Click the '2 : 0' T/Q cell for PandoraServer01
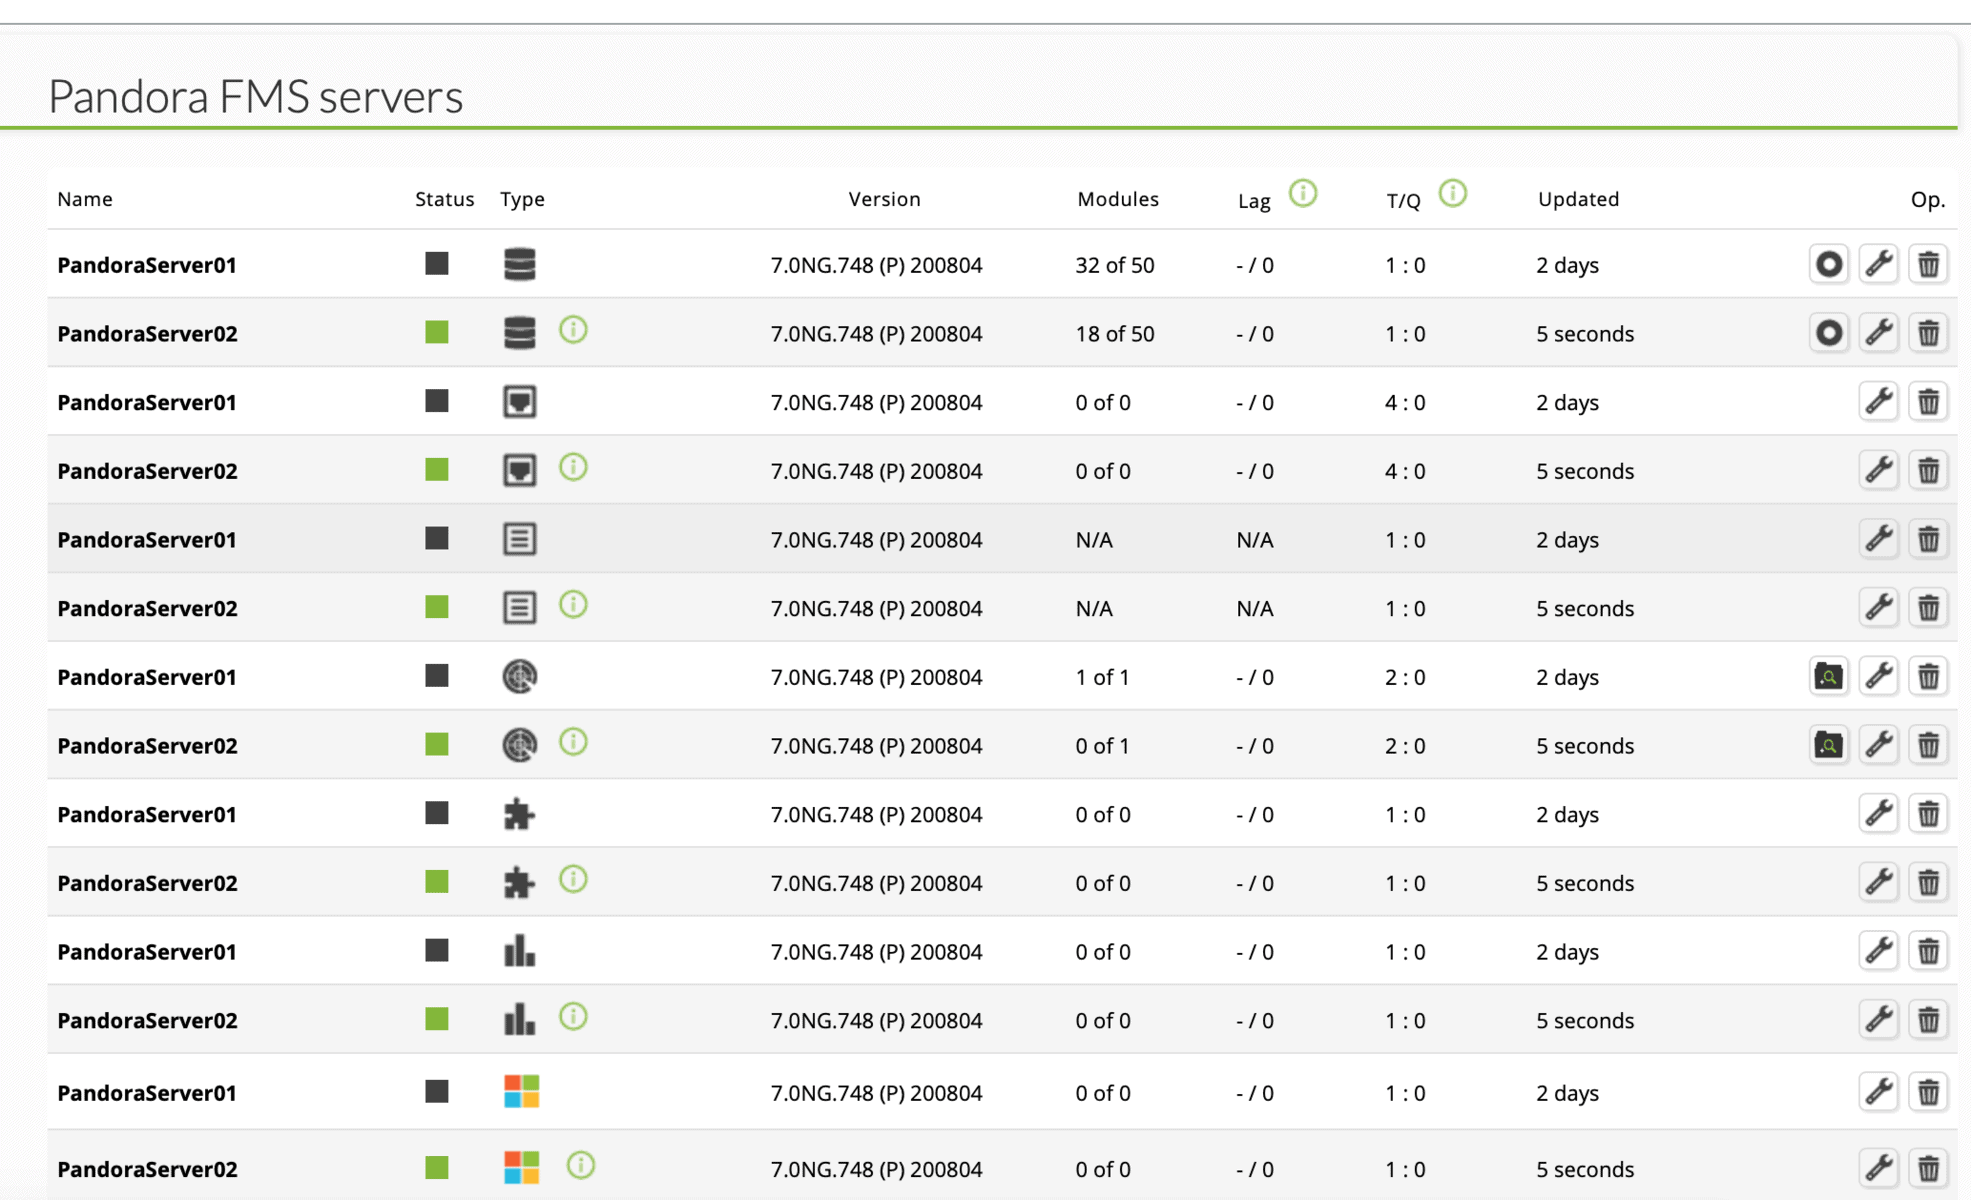This screenshot has height=1200, width=1971. click(1405, 677)
